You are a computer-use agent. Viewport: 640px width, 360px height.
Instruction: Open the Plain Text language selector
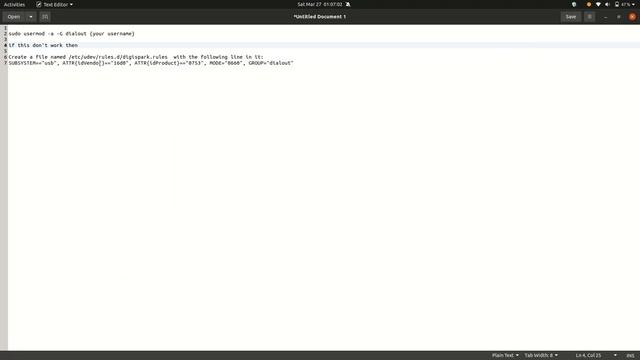point(505,356)
